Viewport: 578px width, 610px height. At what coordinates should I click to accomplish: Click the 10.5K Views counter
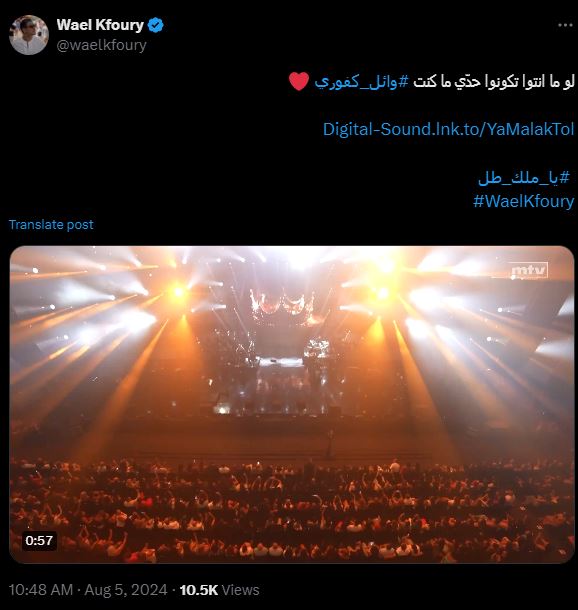point(219,590)
